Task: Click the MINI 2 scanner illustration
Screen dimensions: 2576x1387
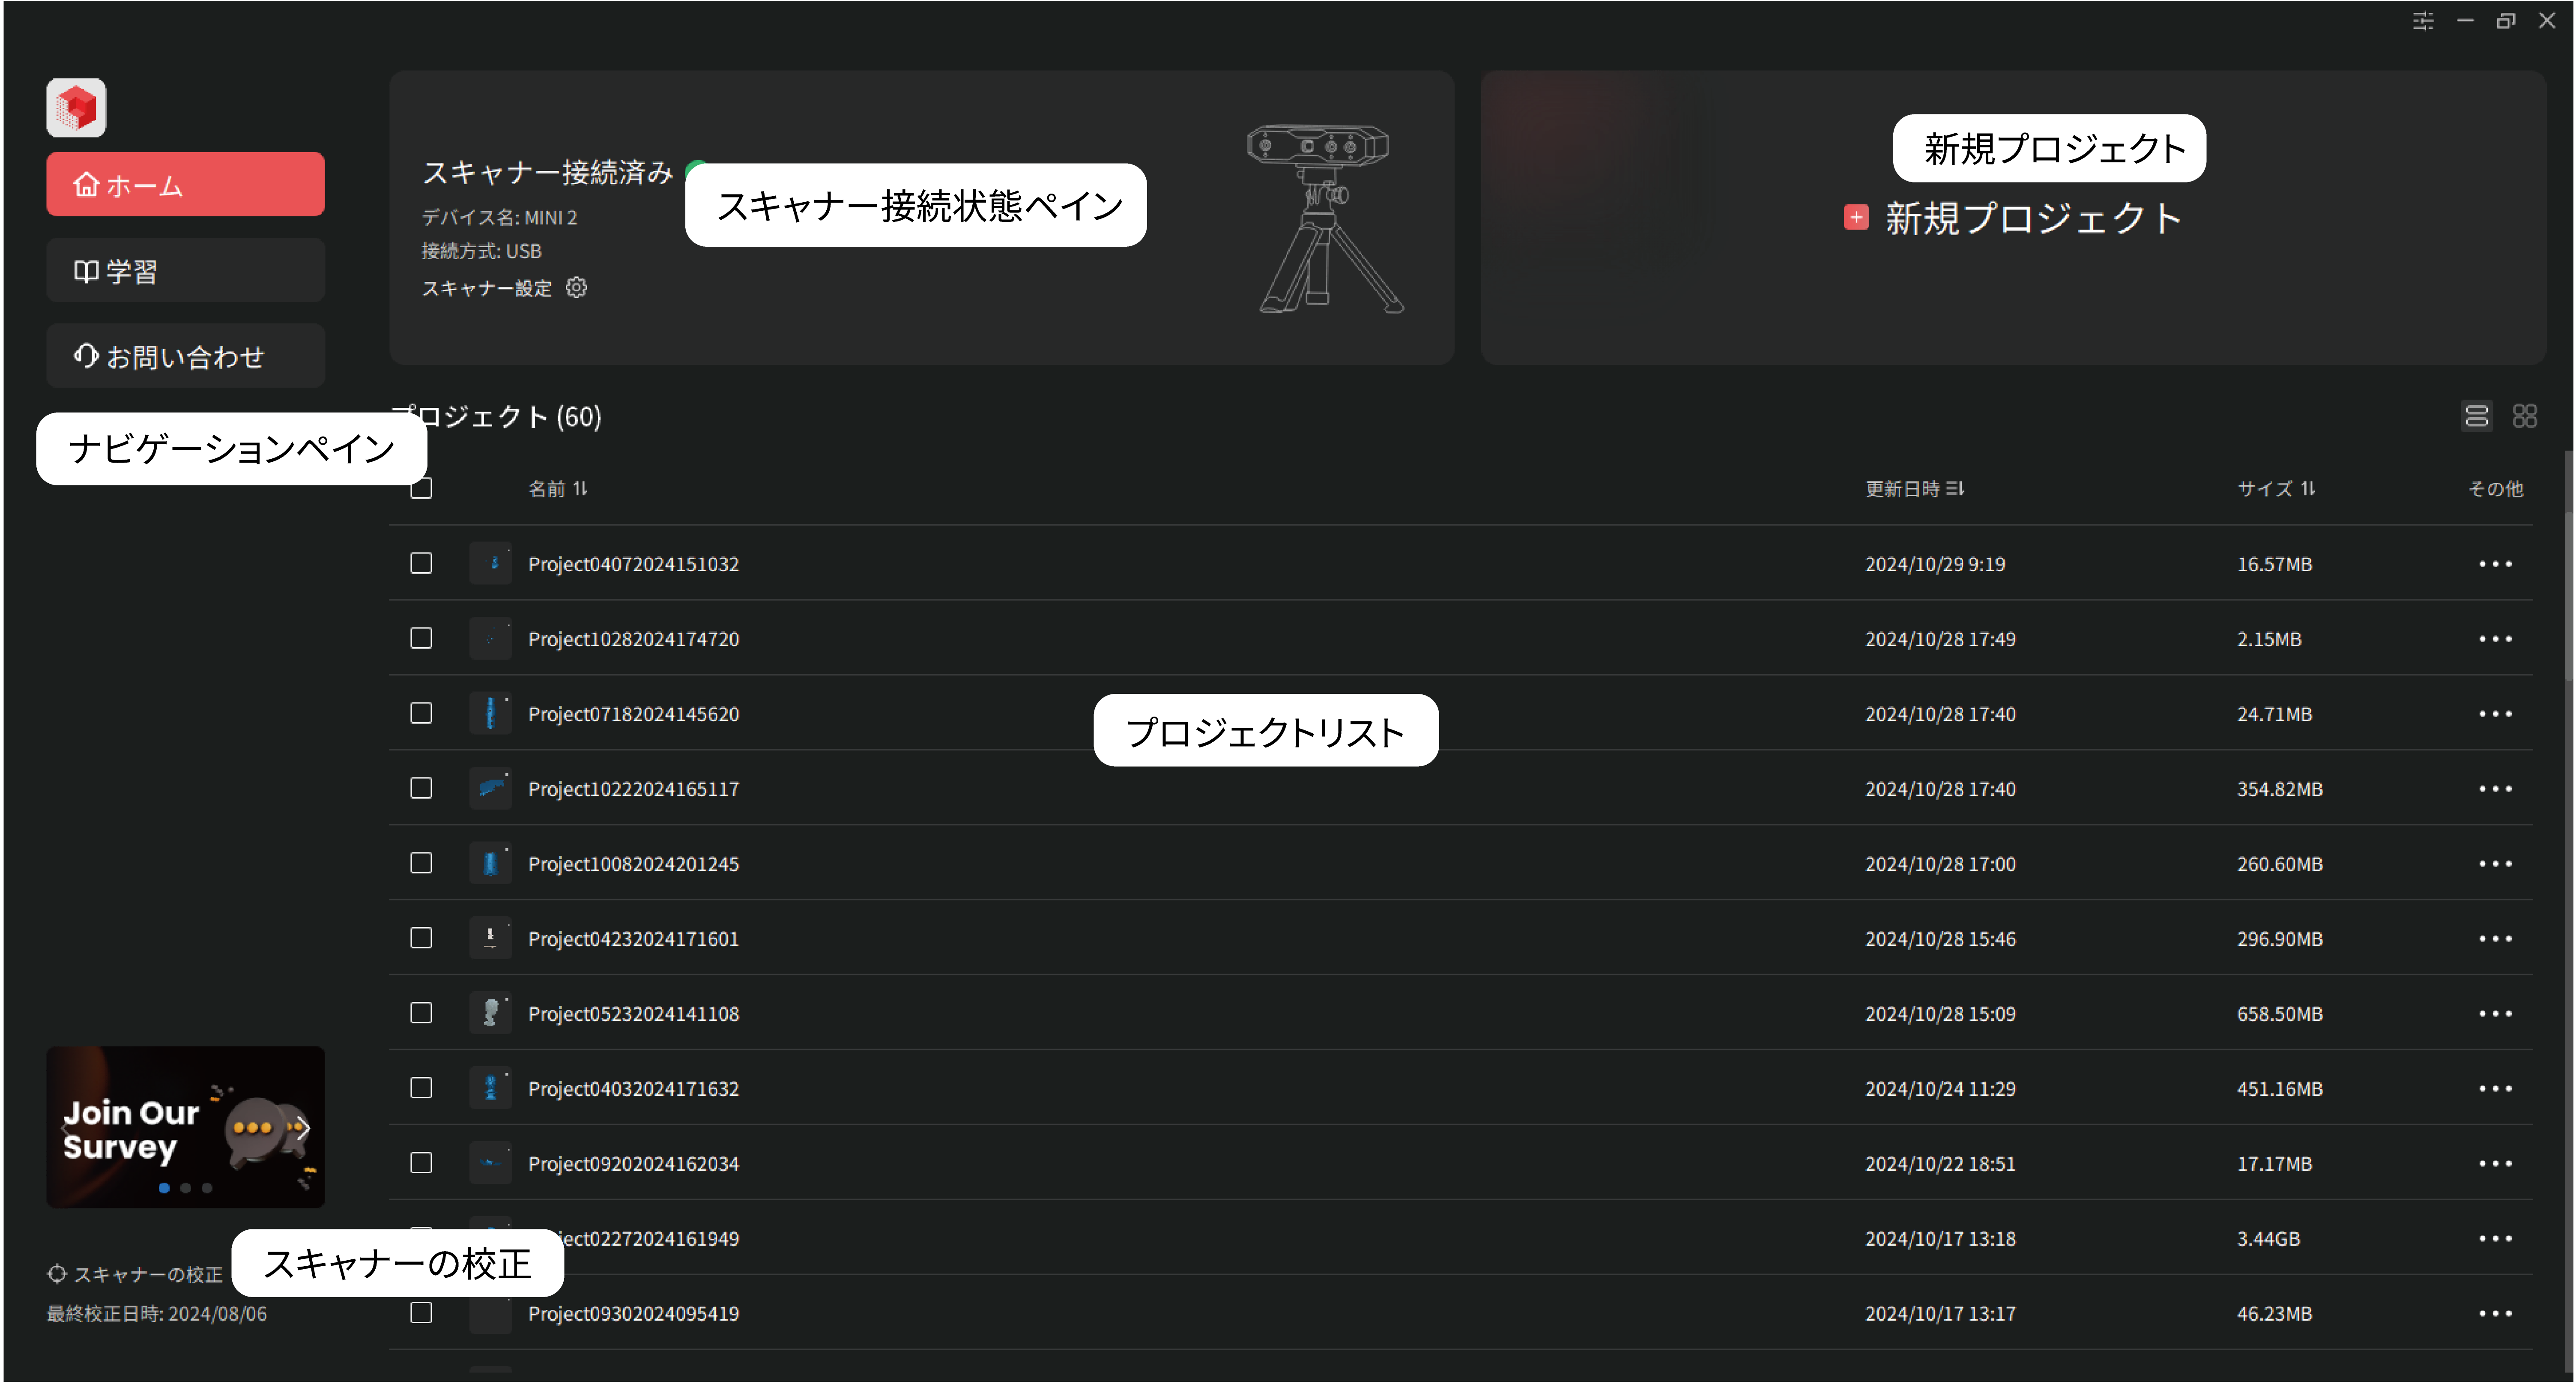Action: click(1327, 219)
